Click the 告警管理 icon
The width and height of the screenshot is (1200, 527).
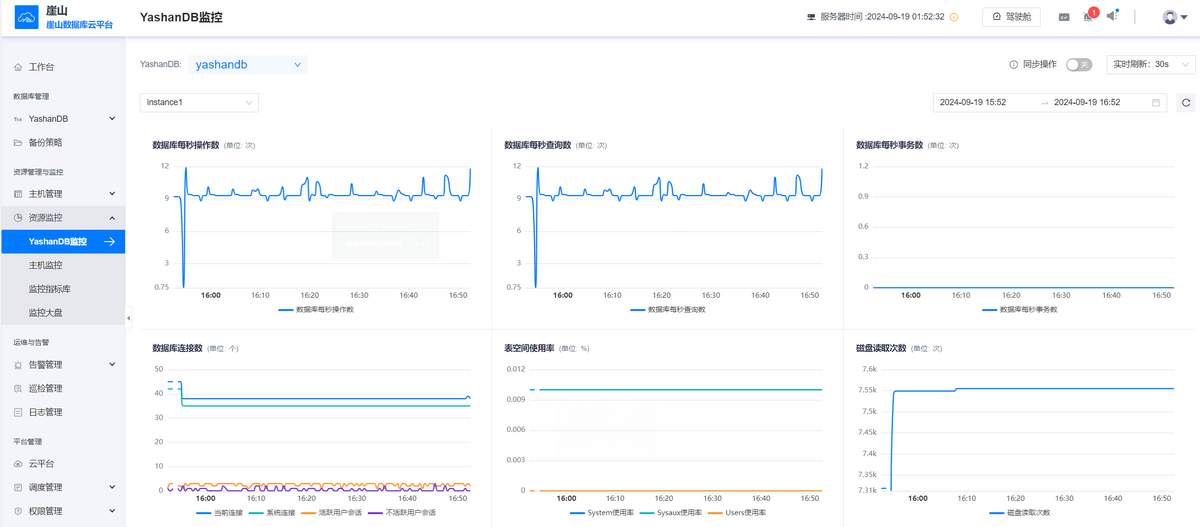coord(18,365)
